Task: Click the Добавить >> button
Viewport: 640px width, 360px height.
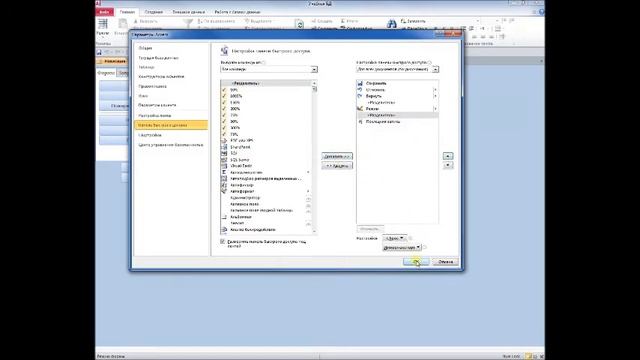Action: [x=337, y=156]
